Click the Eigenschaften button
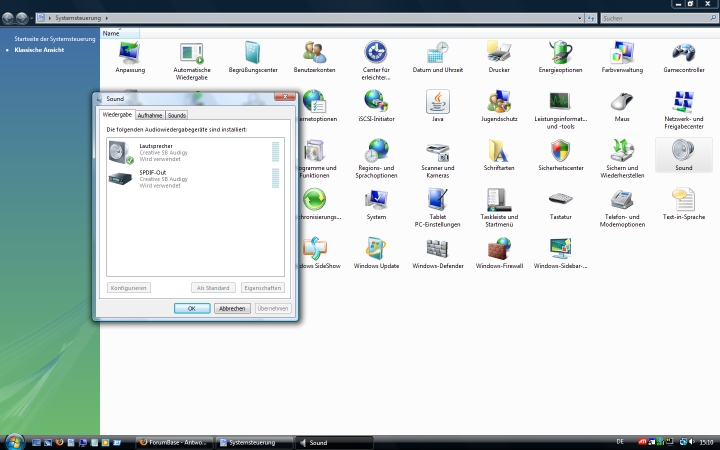The image size is (720, 450). tap(263, 288)
